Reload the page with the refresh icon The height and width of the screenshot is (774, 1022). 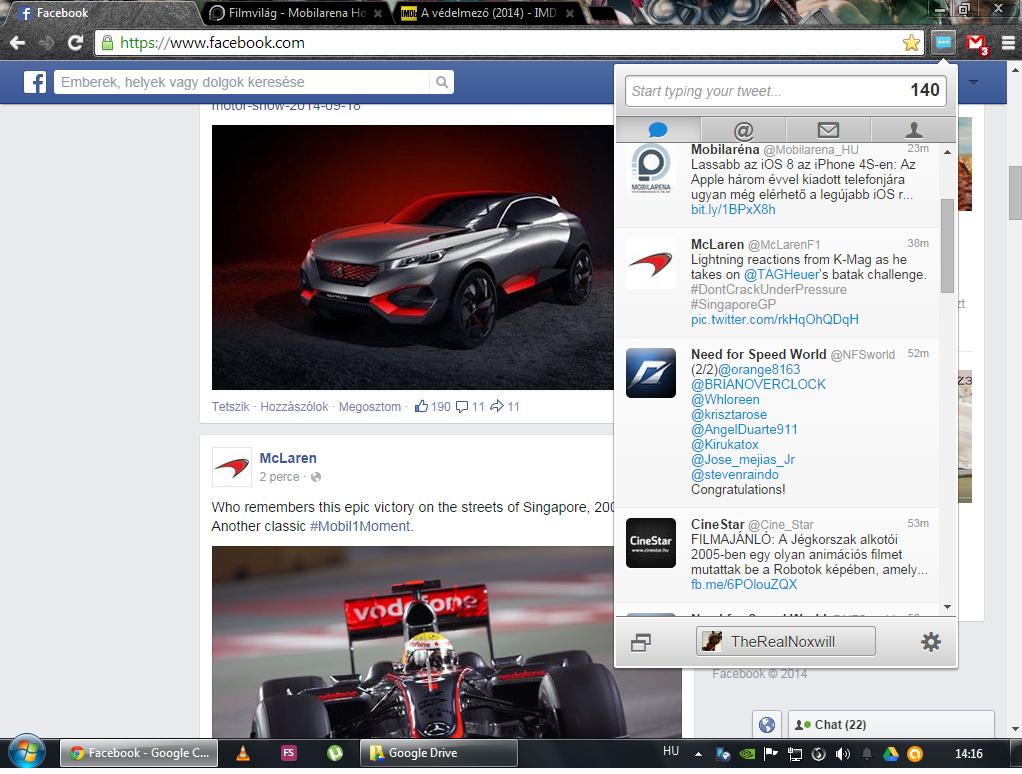[76, 43]
